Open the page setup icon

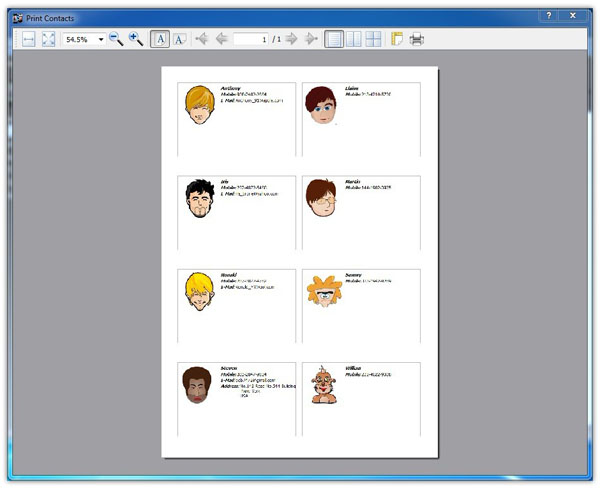tap(397, 39)
